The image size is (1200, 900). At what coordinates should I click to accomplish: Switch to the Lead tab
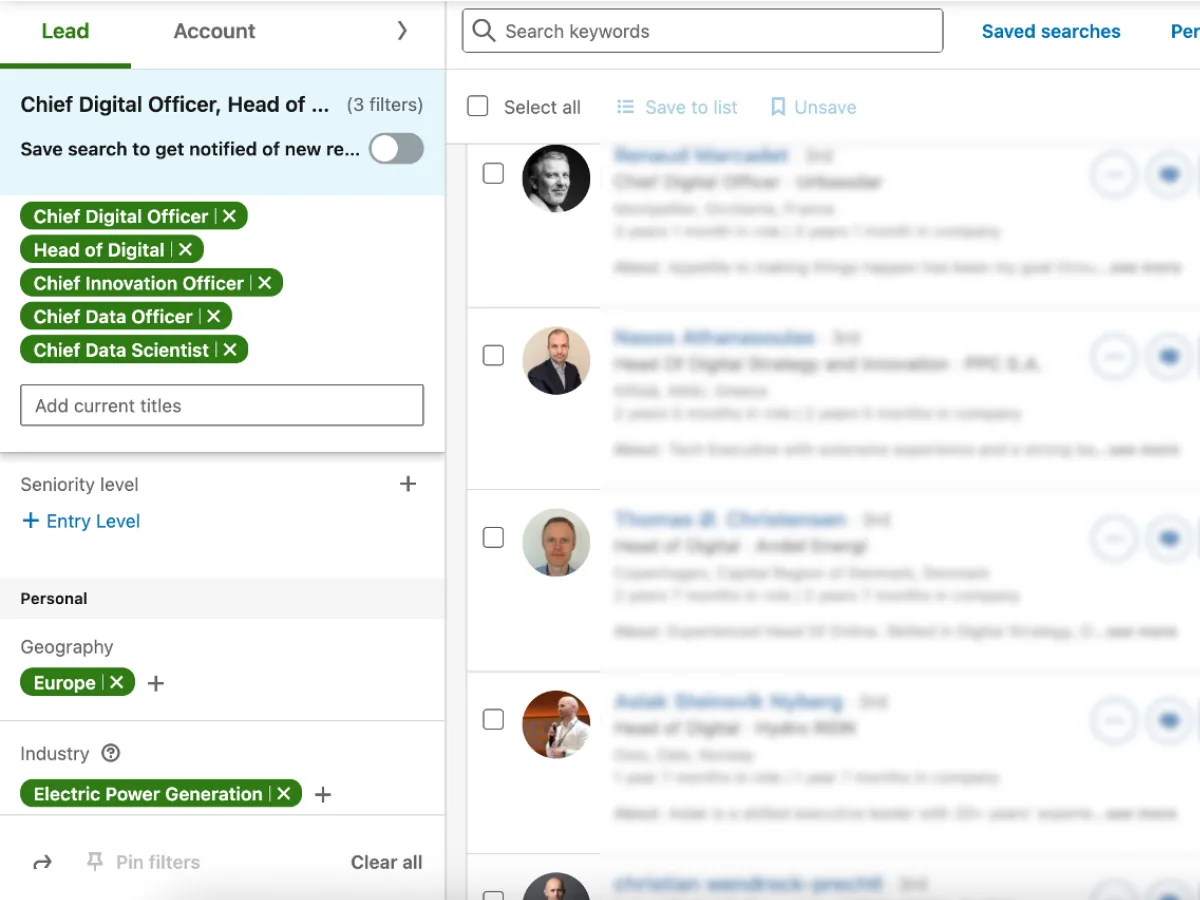tap(65, 31)
